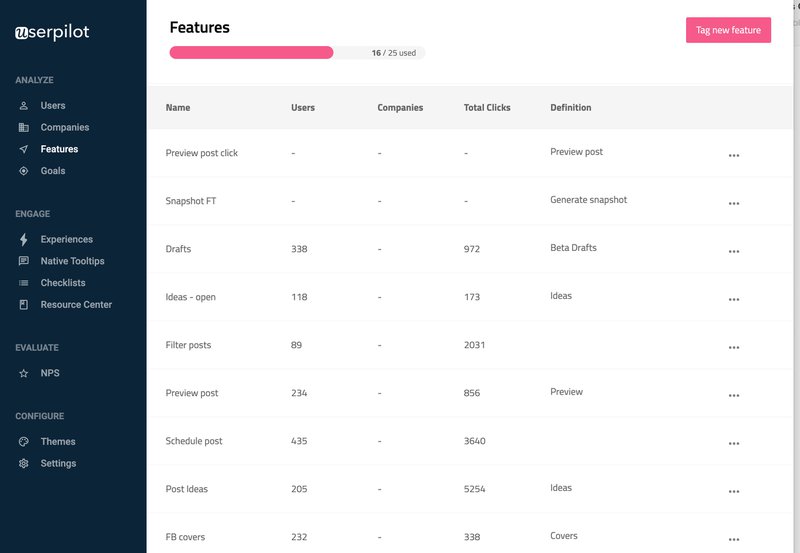Click the Userpilot logo
The width and height of the screenshot is (800, 553).
52,32
